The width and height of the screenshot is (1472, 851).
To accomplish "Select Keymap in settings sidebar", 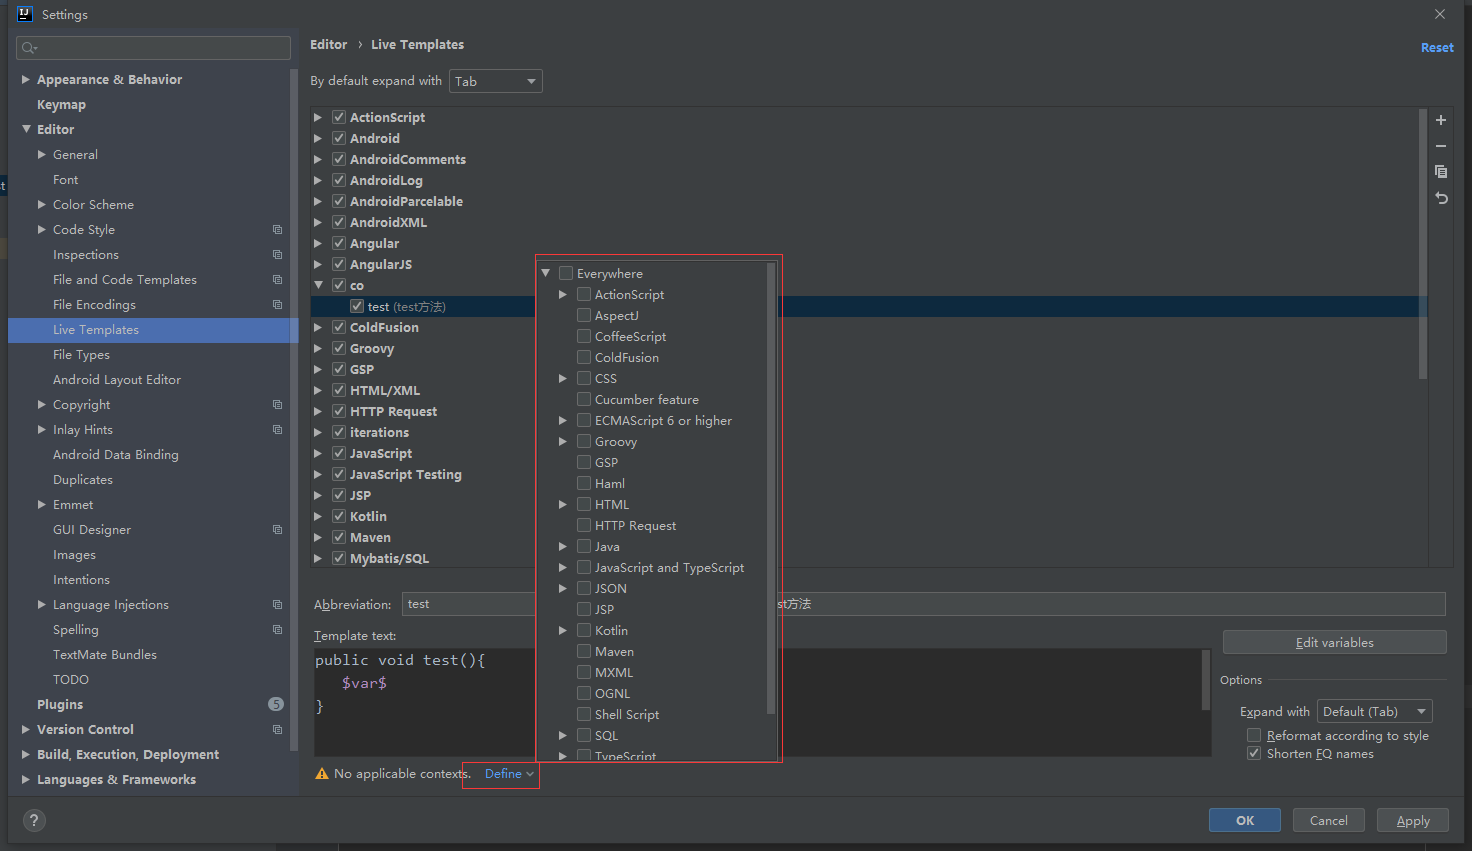I will click(61, 105).
